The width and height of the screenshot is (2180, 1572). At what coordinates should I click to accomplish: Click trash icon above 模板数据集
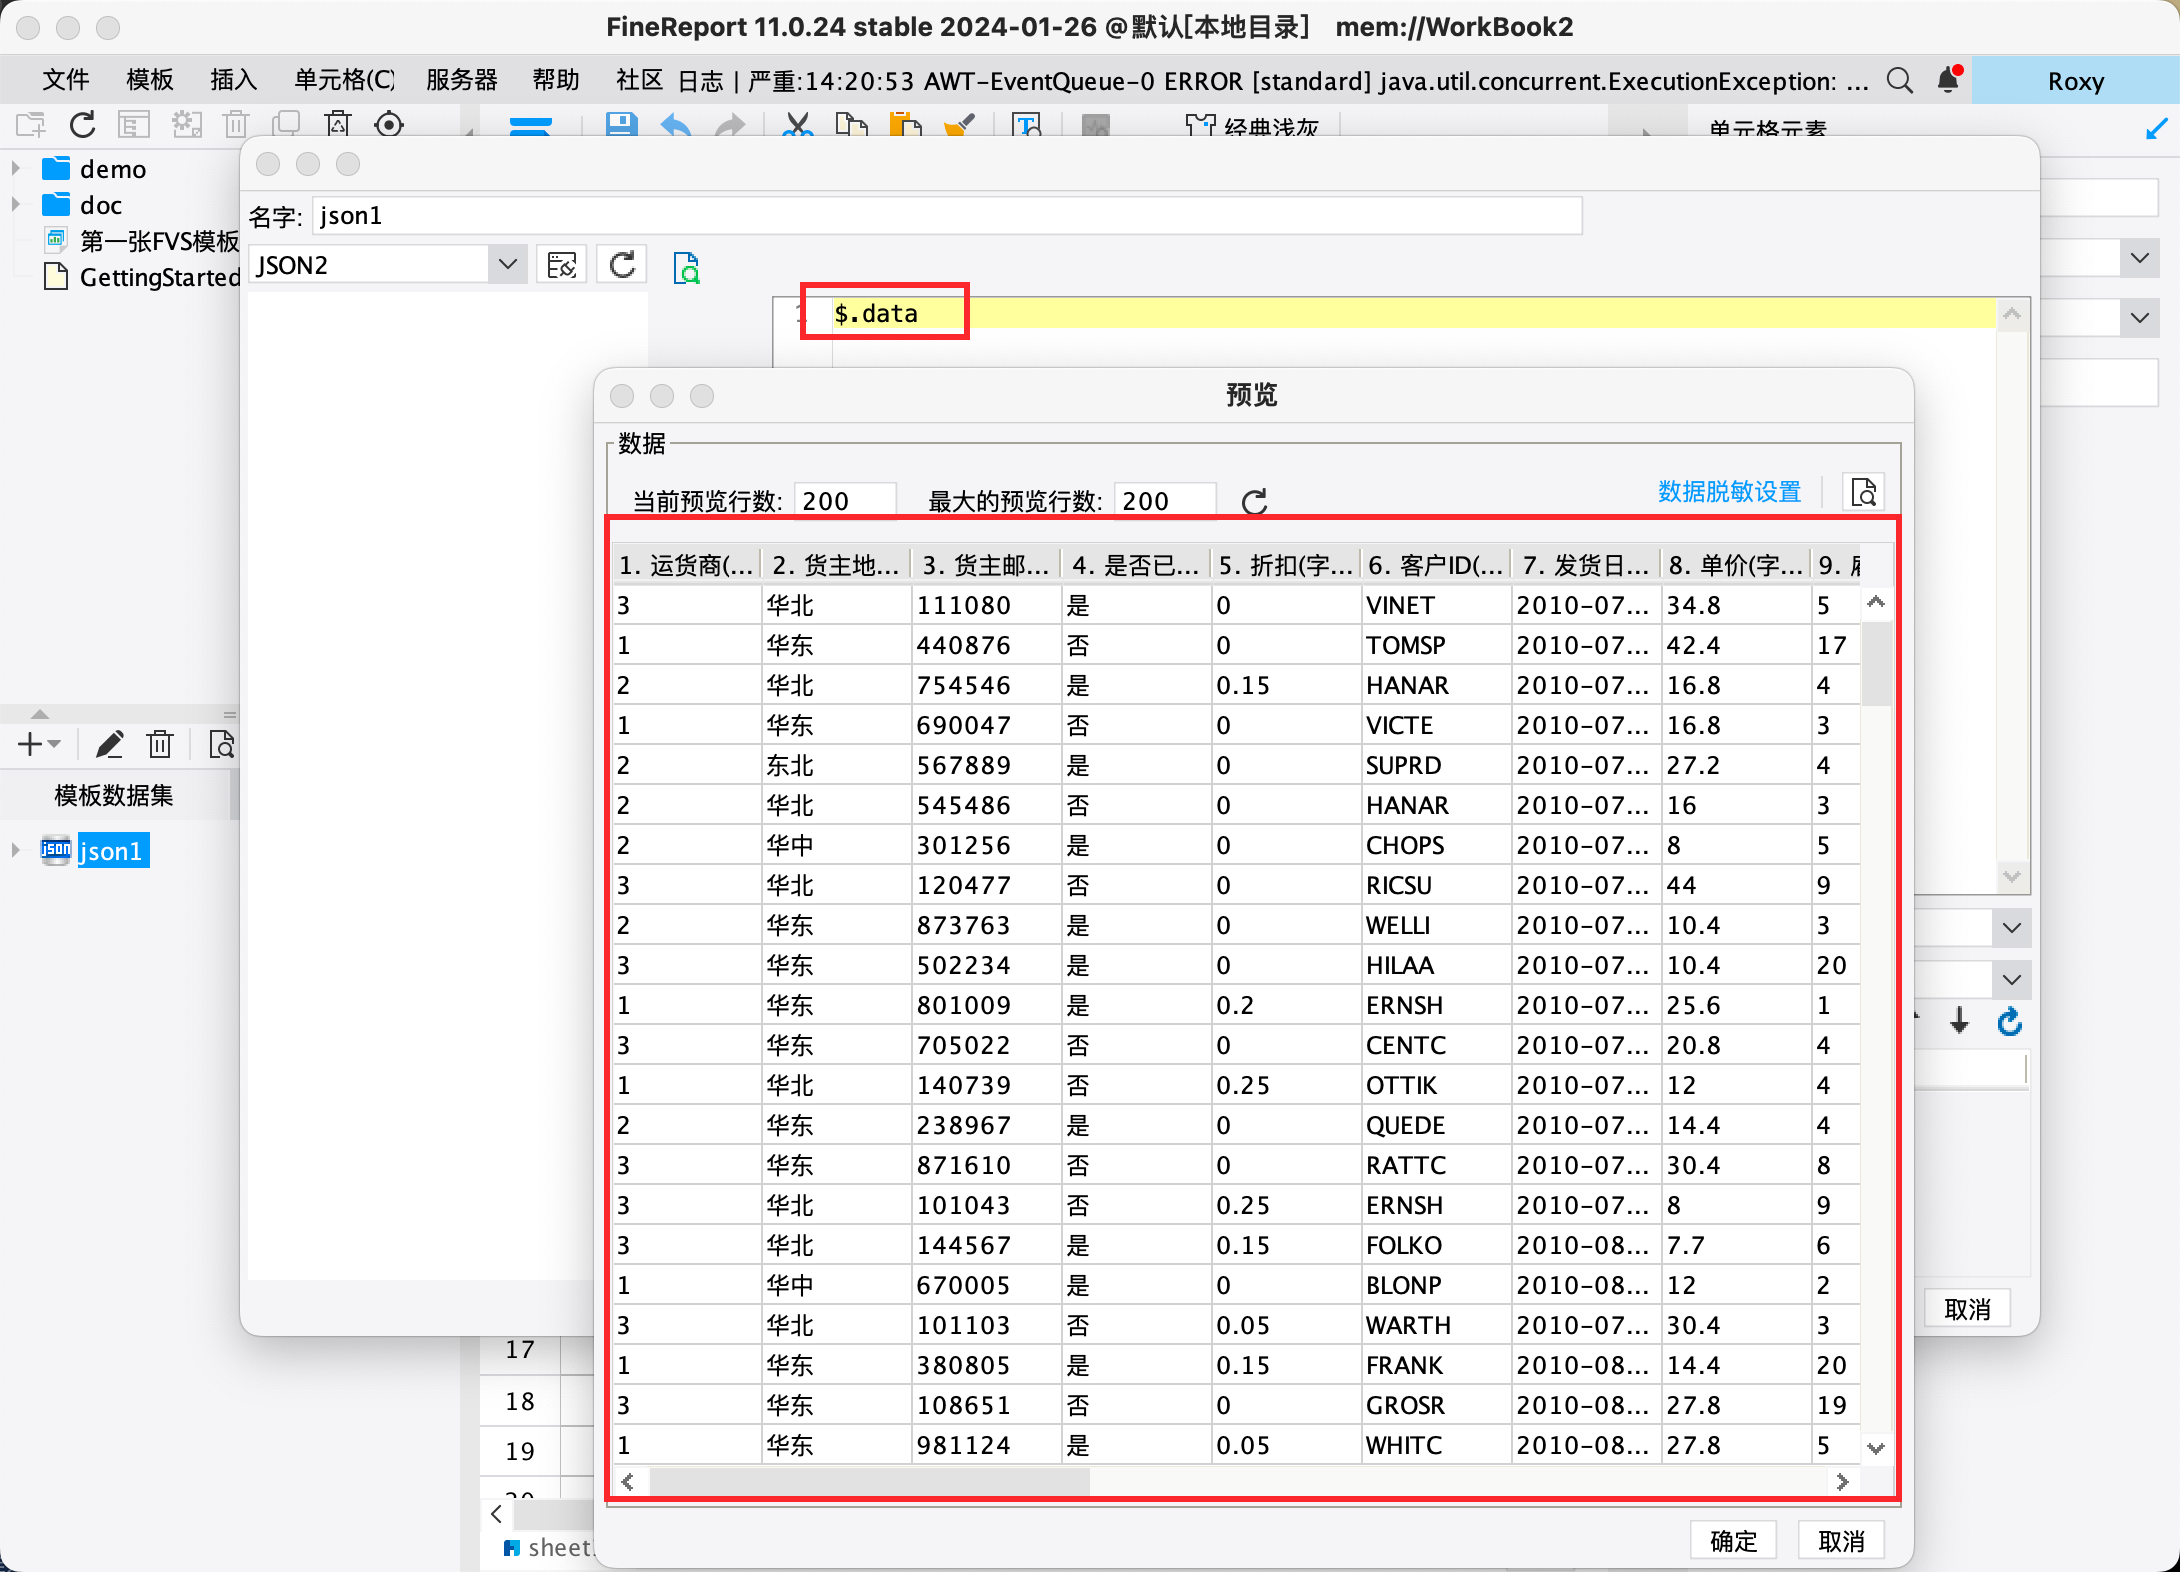(x=160, y=744)
